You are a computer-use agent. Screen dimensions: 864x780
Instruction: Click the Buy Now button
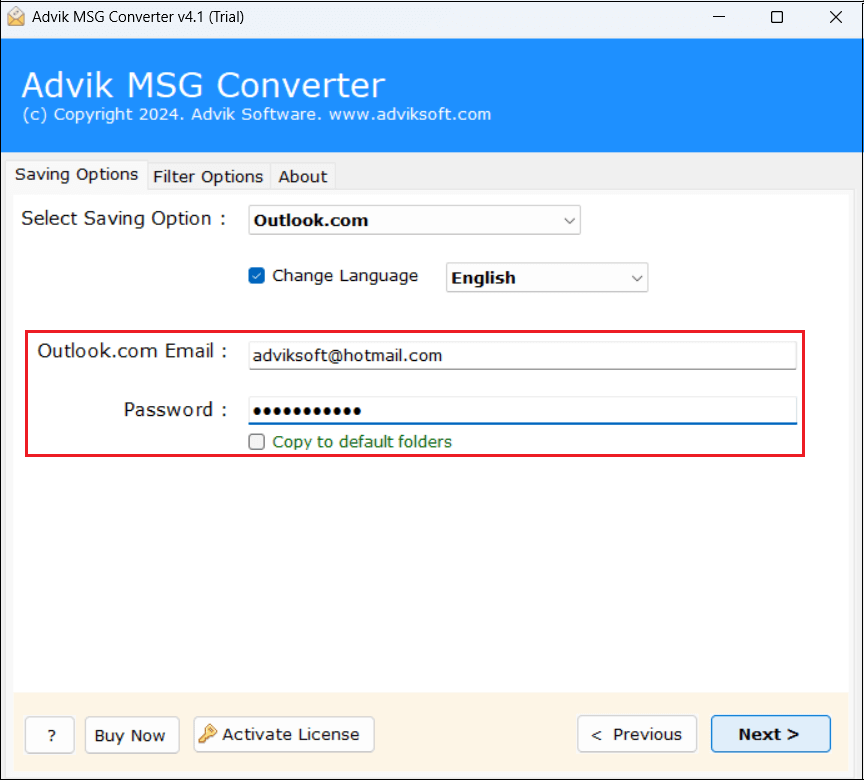pos(131,733)
